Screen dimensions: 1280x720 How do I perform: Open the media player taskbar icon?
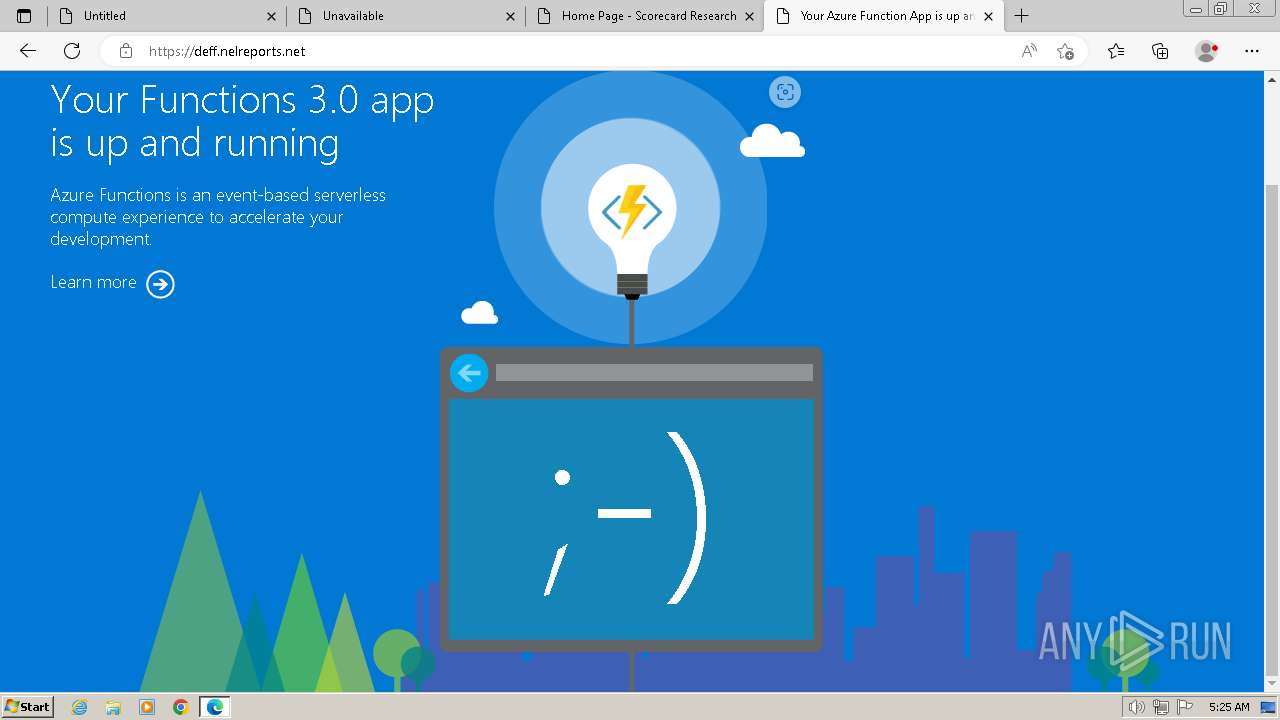pos(147,707)
